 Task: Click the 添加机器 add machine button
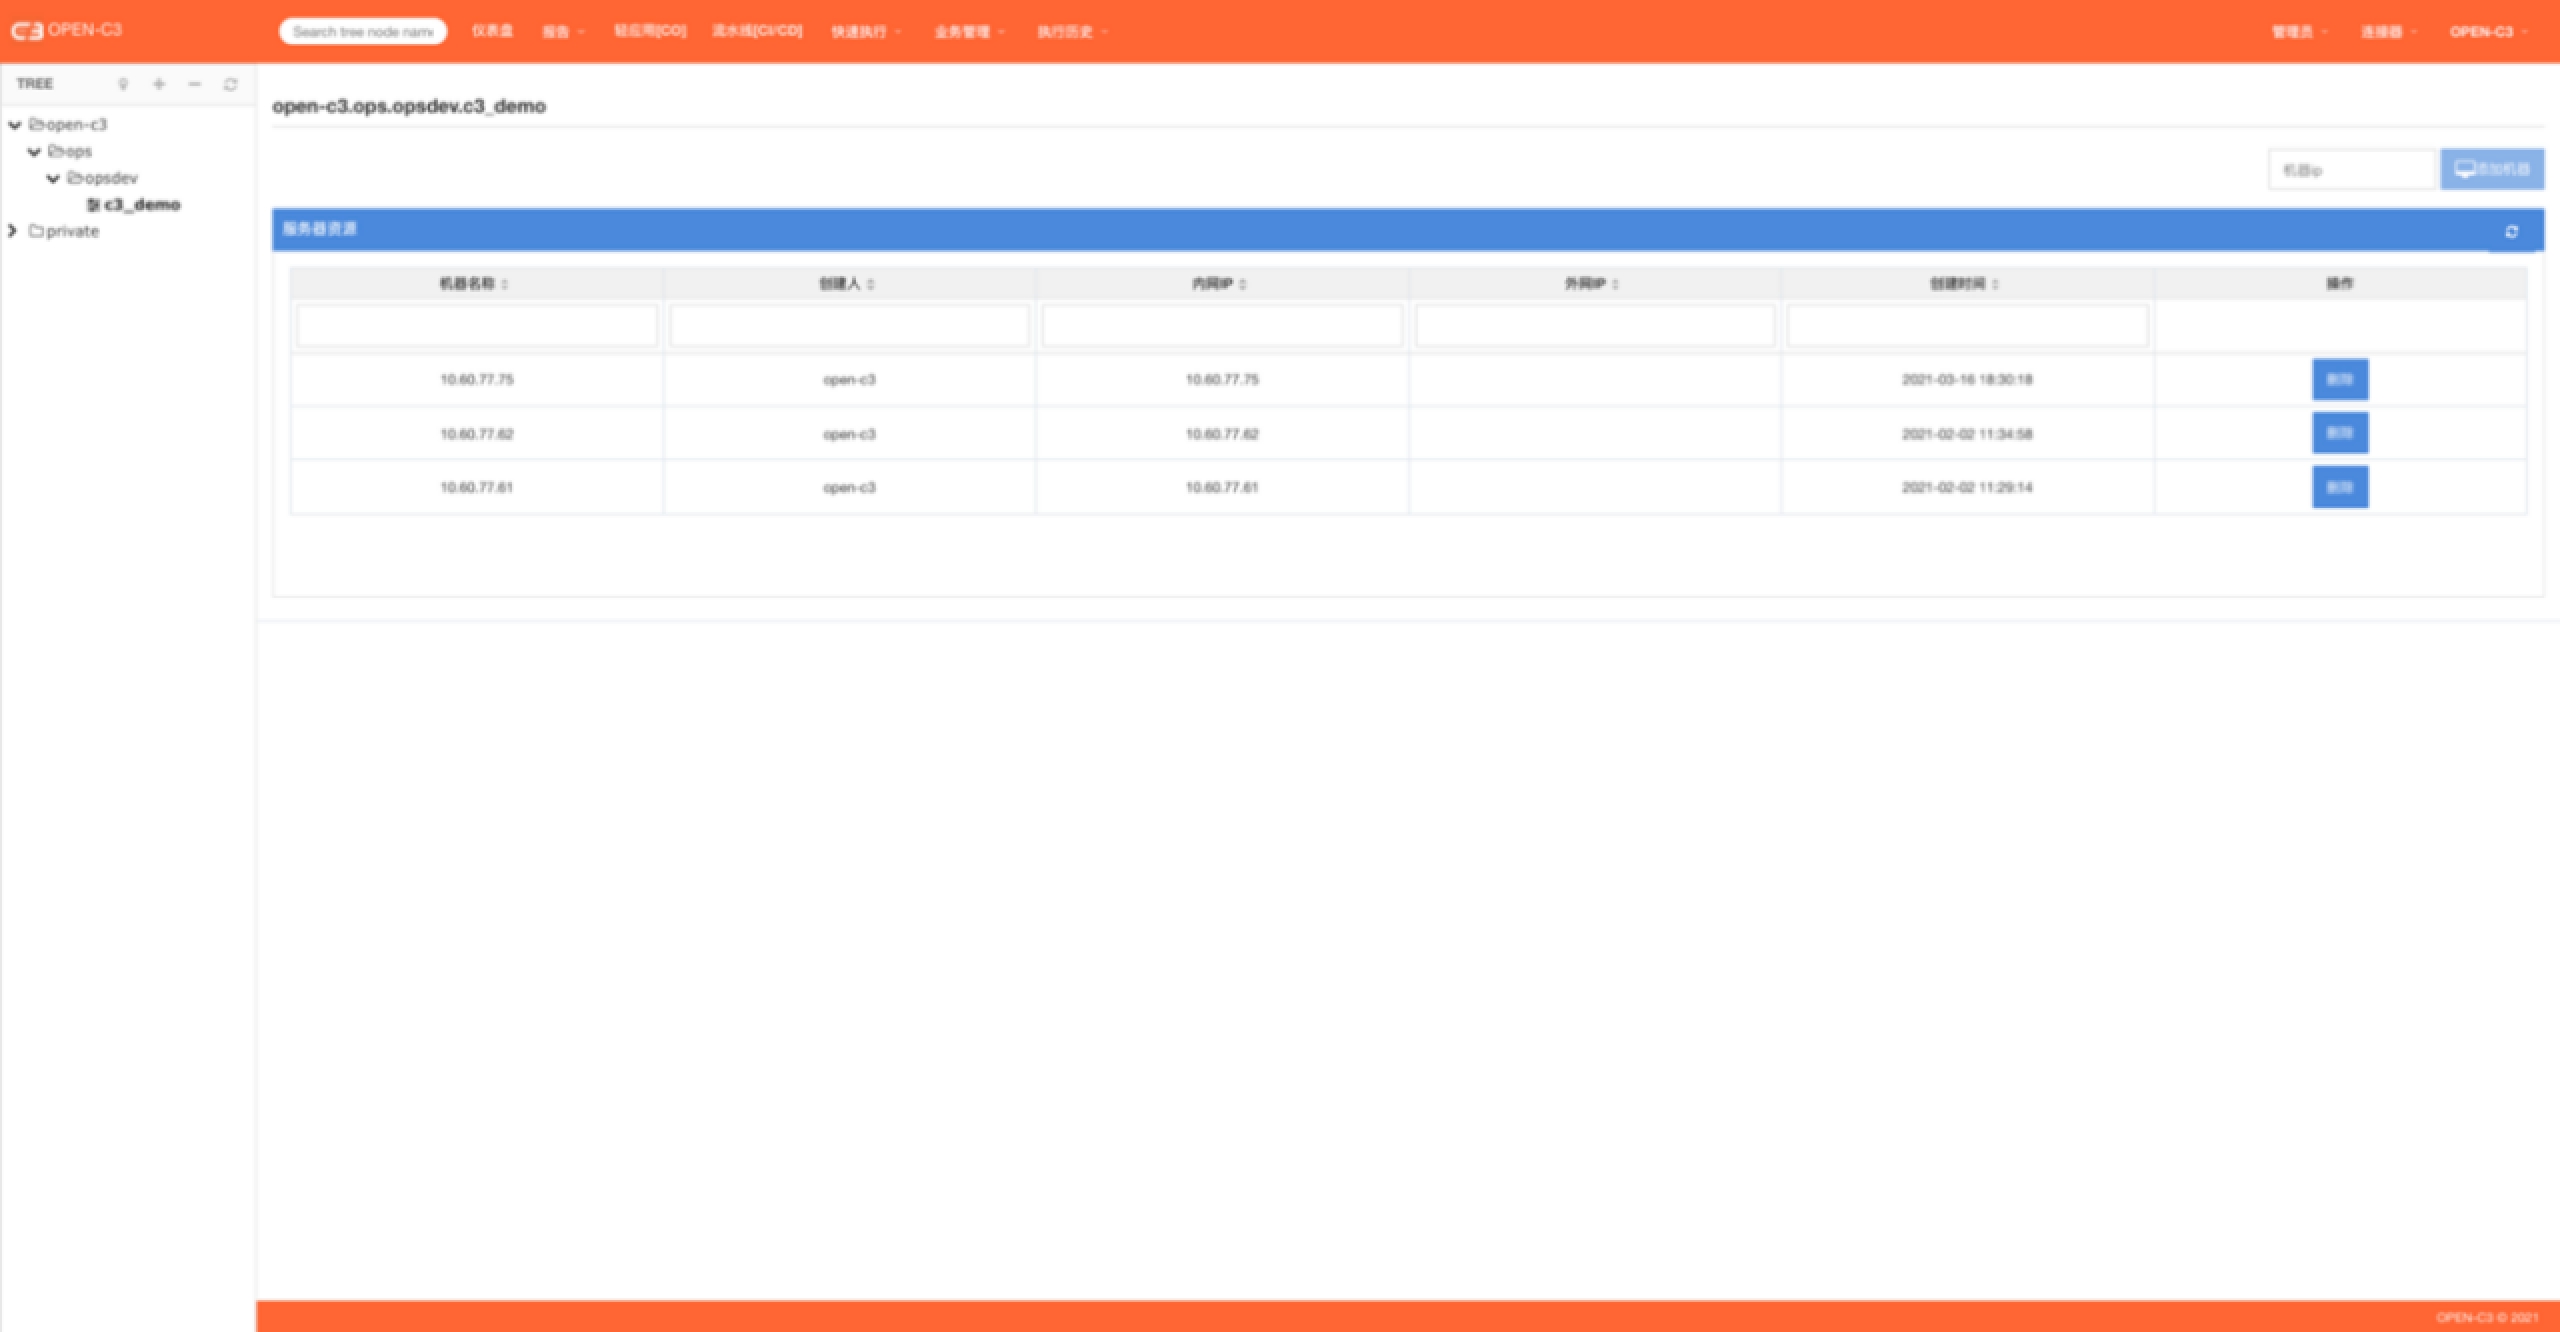(x=2491, y=169)
